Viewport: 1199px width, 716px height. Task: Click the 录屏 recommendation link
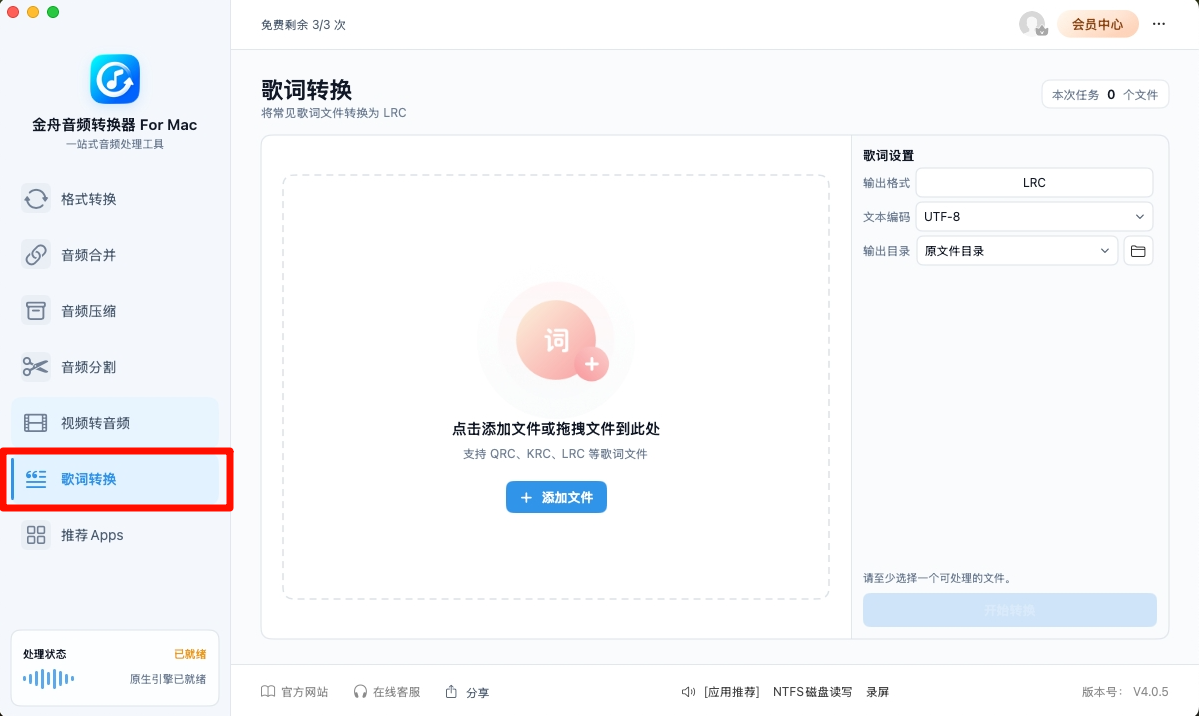(877, 692)
